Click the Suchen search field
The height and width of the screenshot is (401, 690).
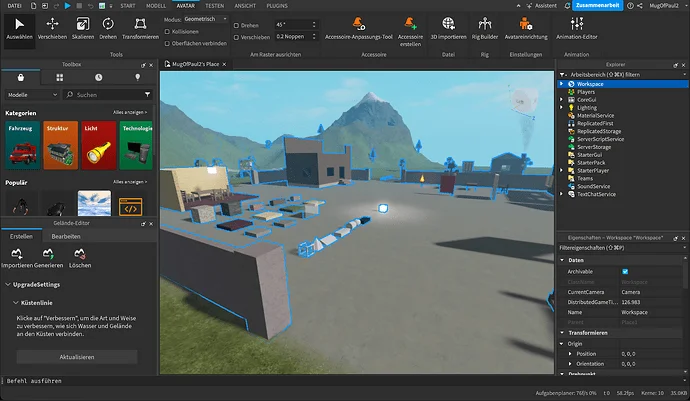click(103, 95)
